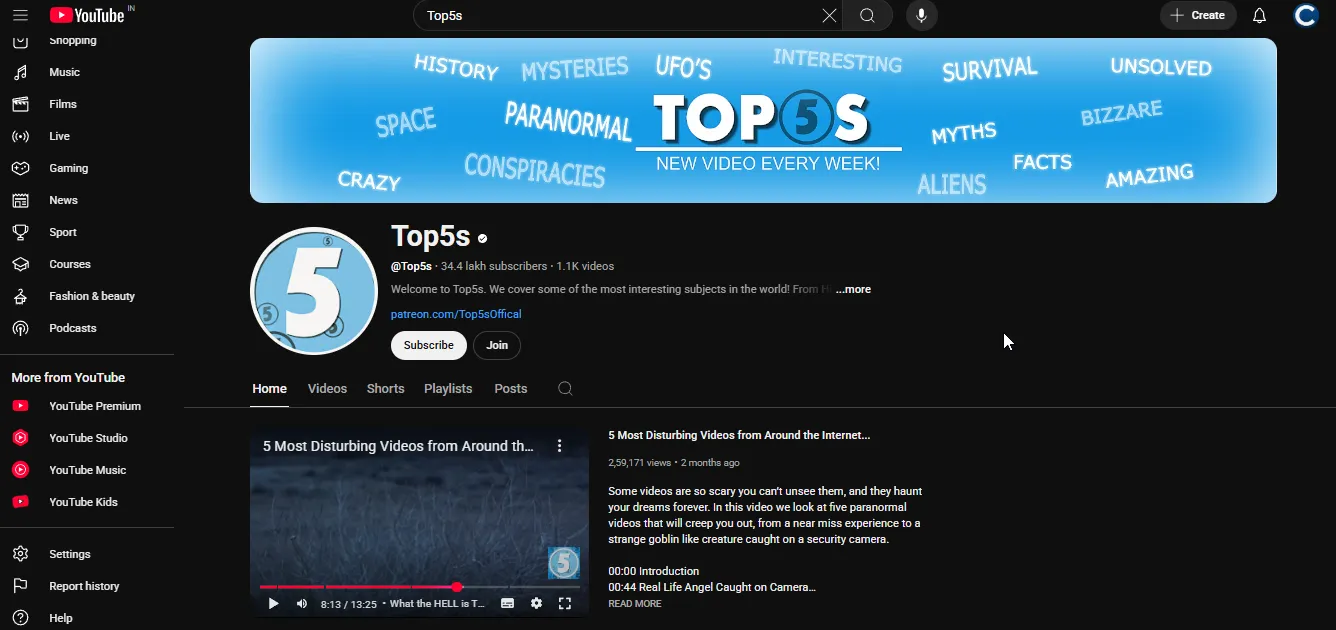The height and width of the screenshot is (630, 1336).
Task: Open News in the sidebar
Action: [87, 200]
